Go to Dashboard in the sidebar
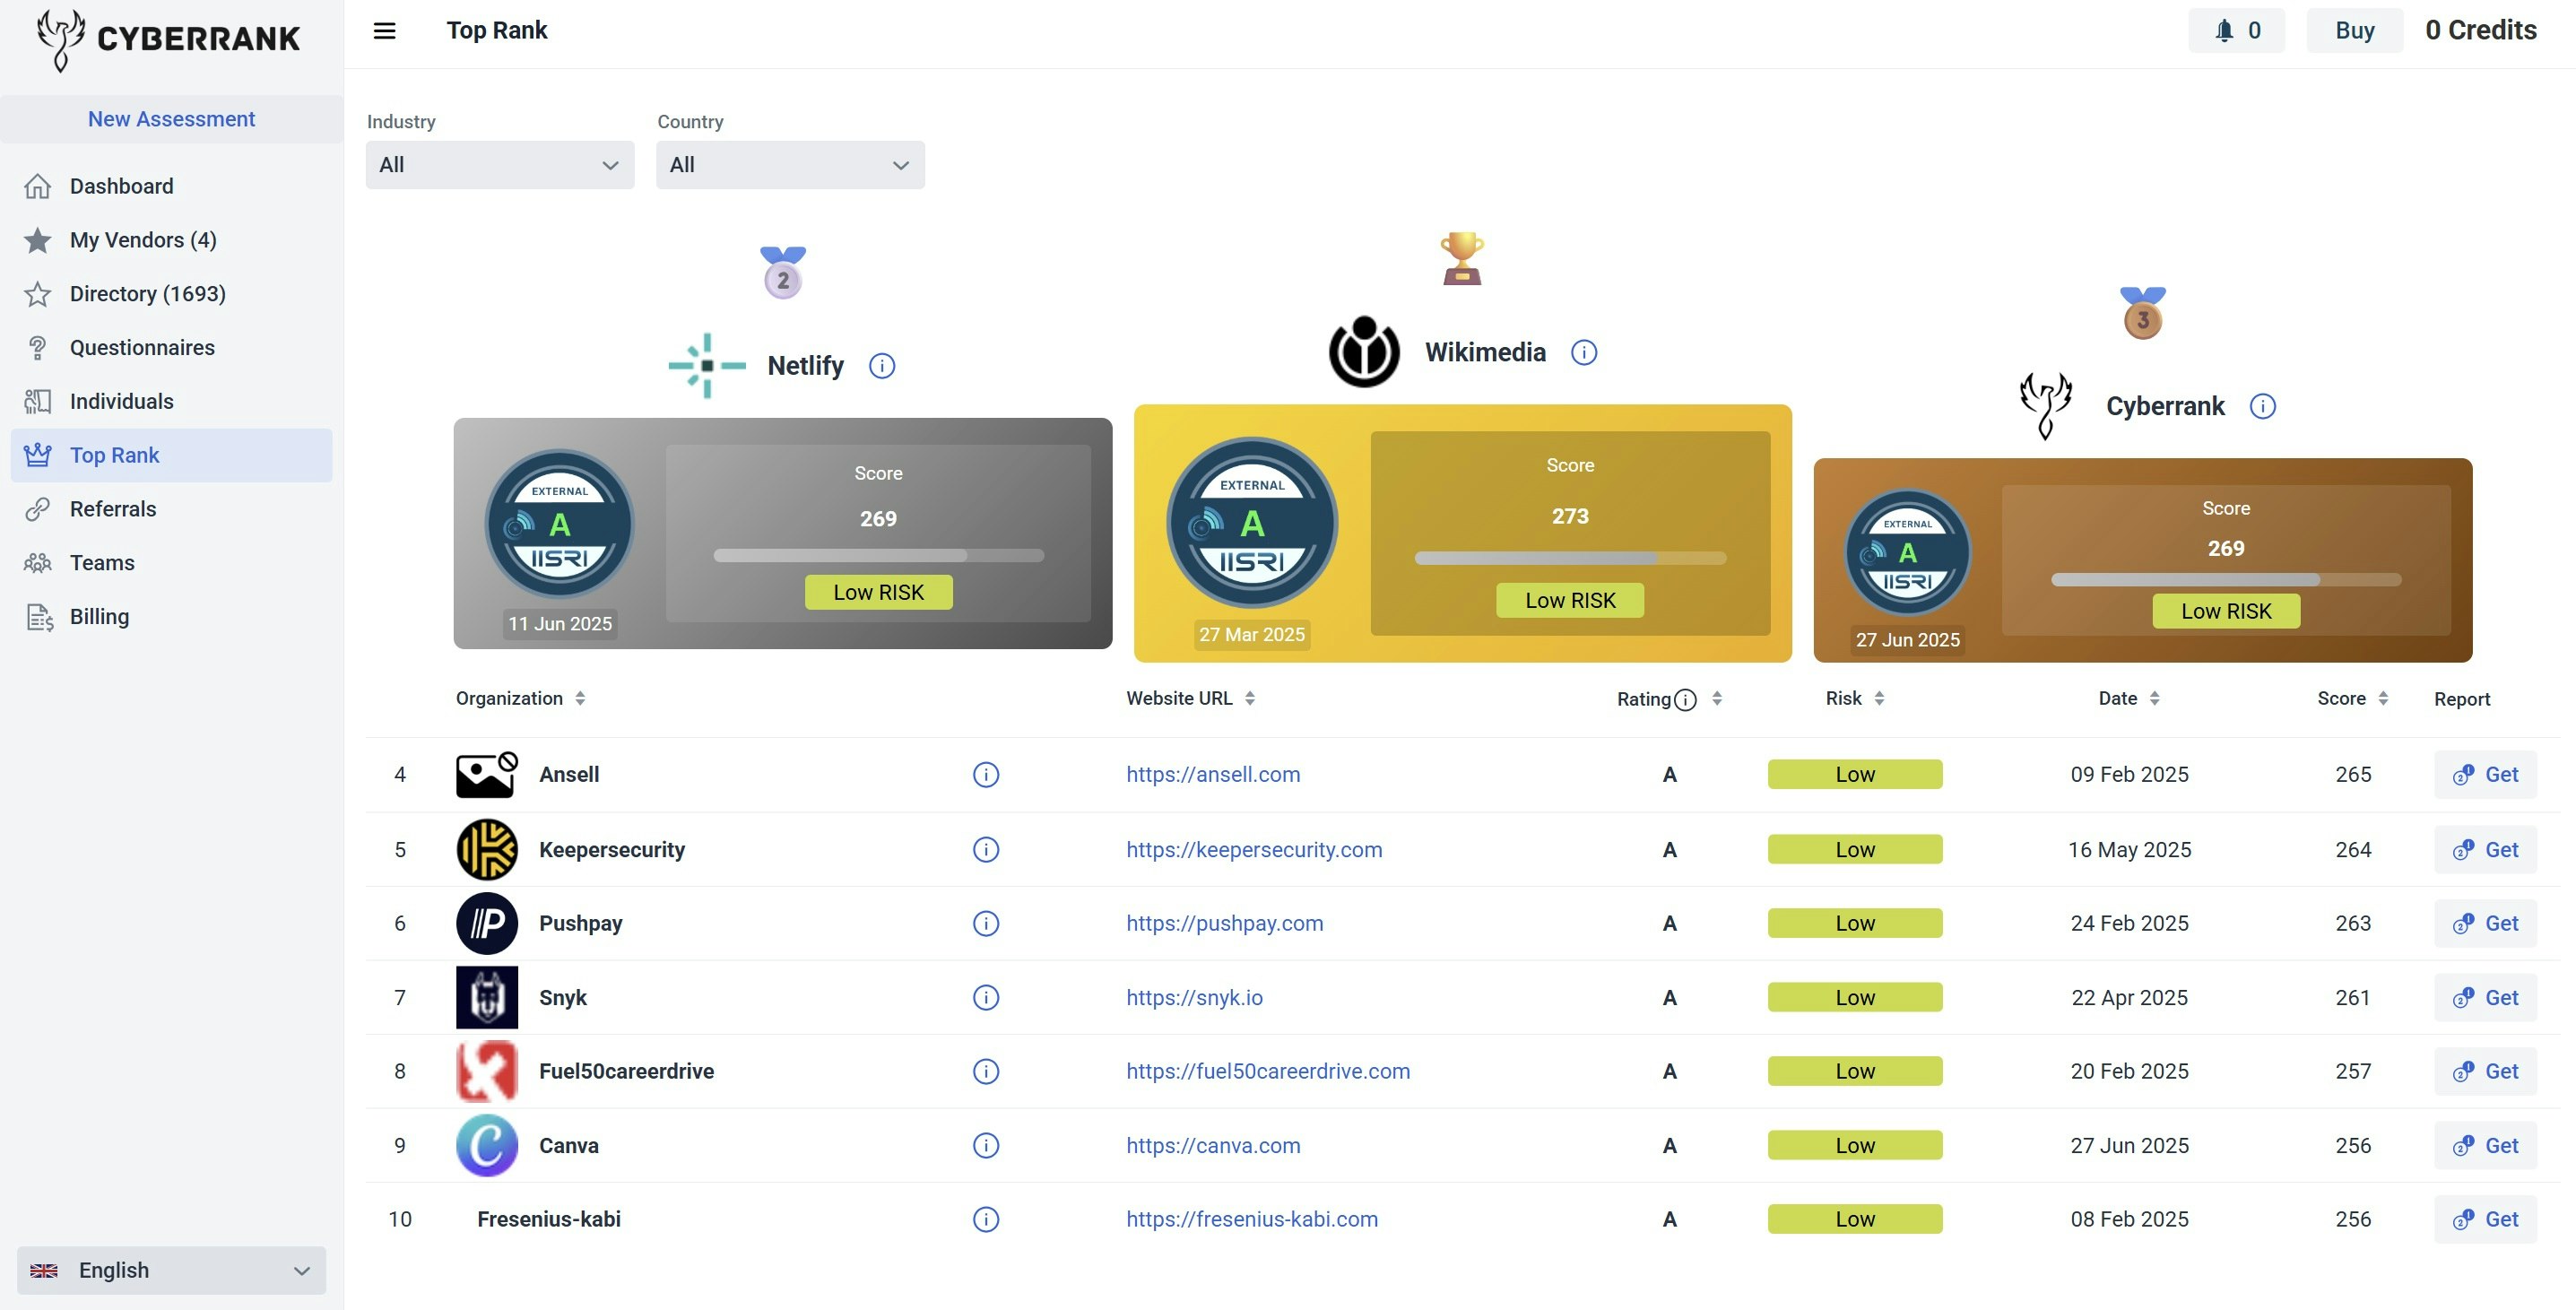 171,187
